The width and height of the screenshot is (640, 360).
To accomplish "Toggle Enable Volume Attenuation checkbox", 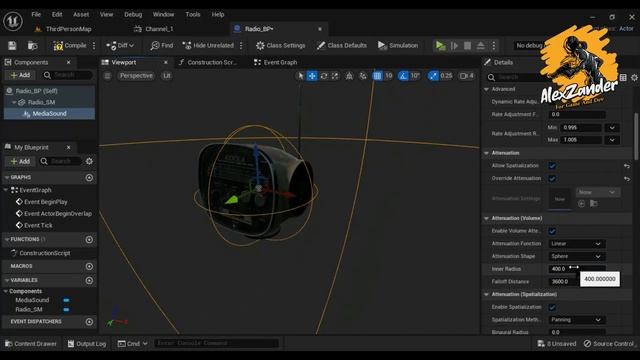I will point(552,231).
